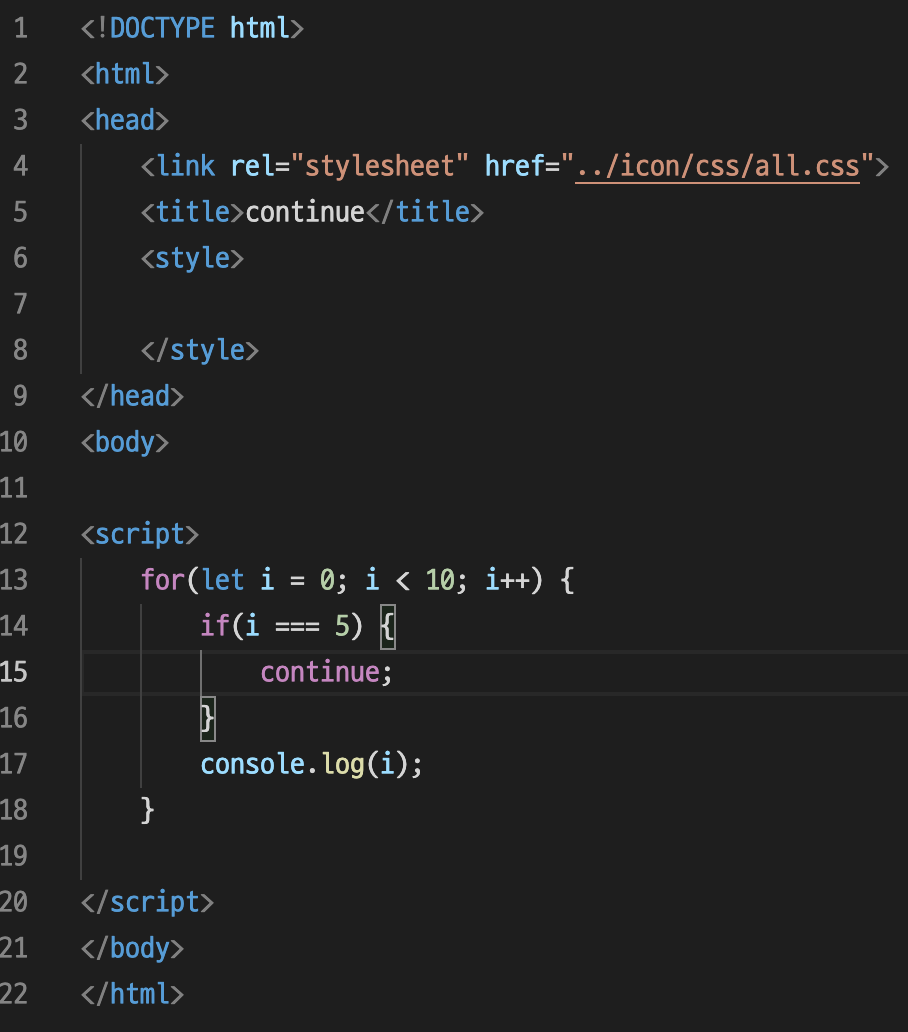
Task: Click line number 17 in gutter
Action: 14,764
